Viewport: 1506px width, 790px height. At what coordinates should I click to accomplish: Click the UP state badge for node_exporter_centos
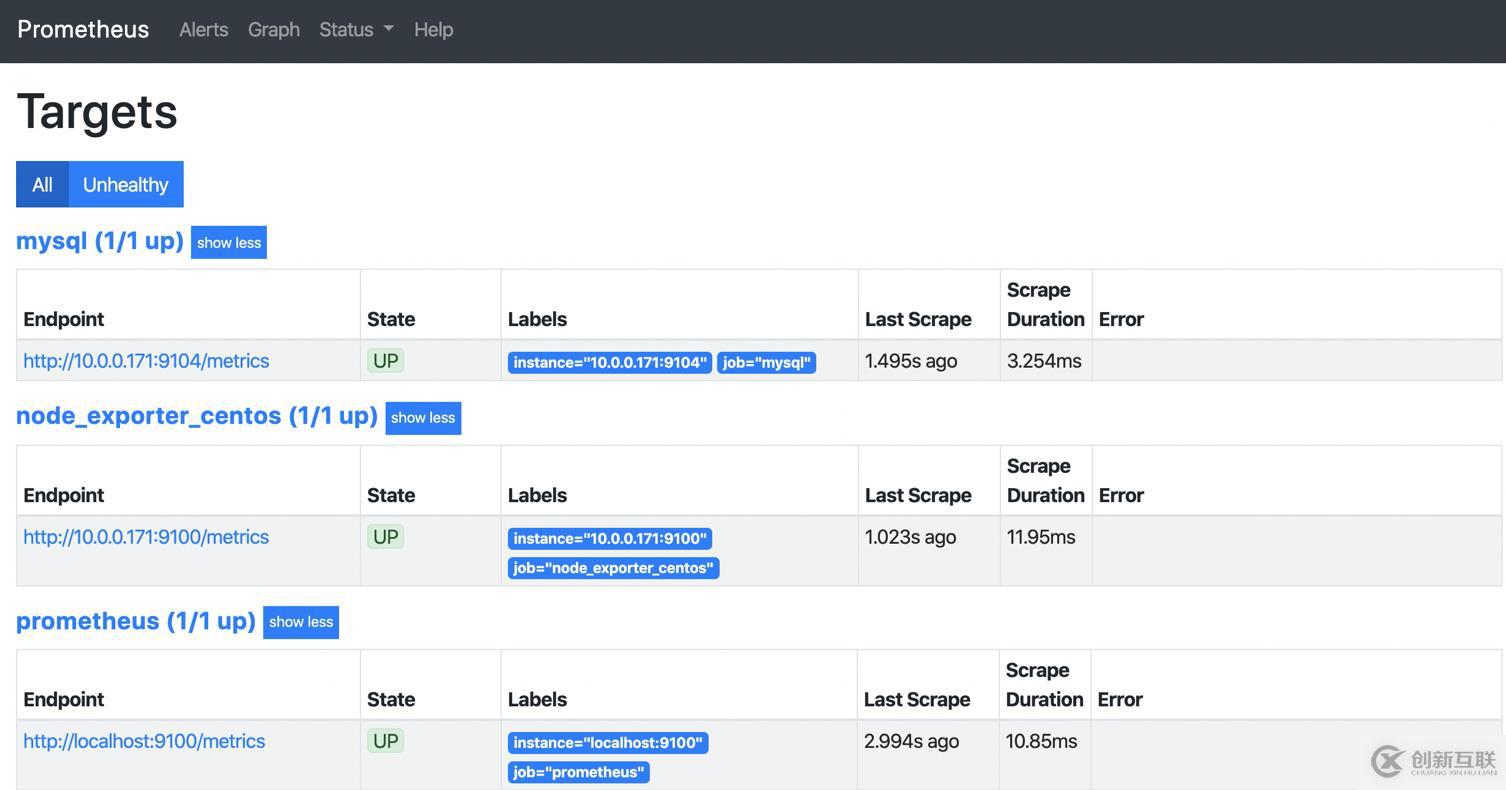[x=386, y=537]
